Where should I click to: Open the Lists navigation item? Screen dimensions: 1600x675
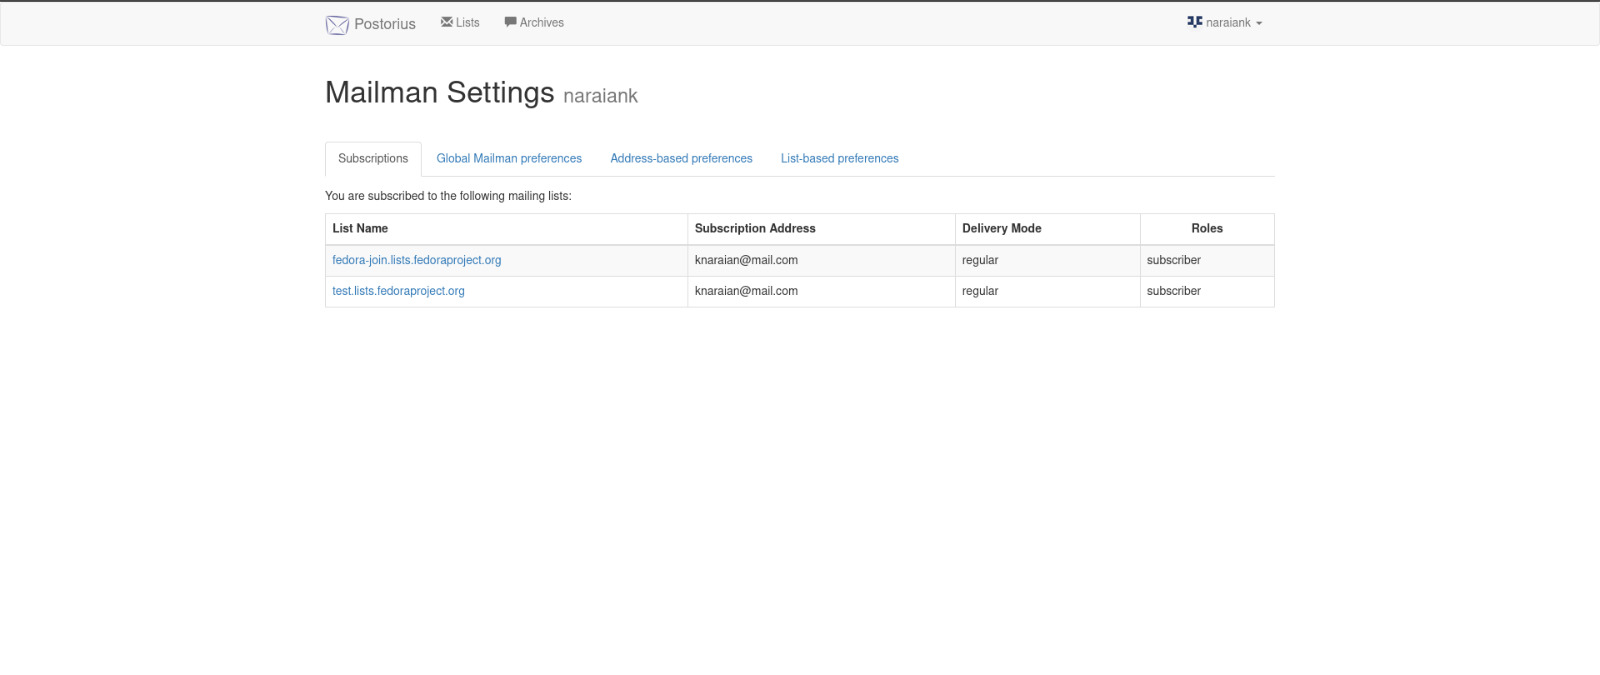click(460, 22)
